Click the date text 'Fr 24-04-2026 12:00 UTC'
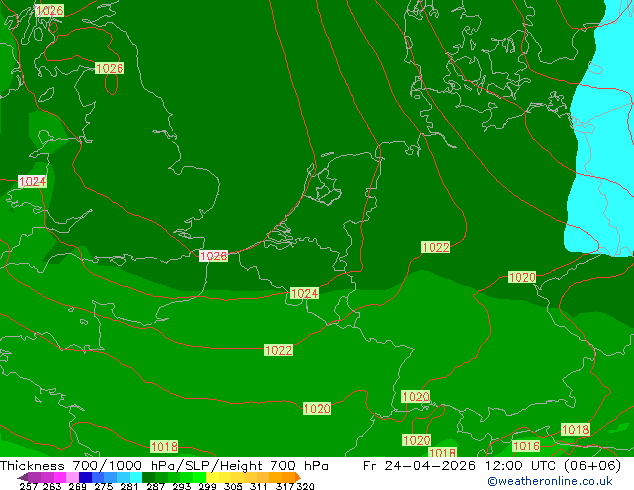Viewport: 634px width, 490px height. (461, 466)
